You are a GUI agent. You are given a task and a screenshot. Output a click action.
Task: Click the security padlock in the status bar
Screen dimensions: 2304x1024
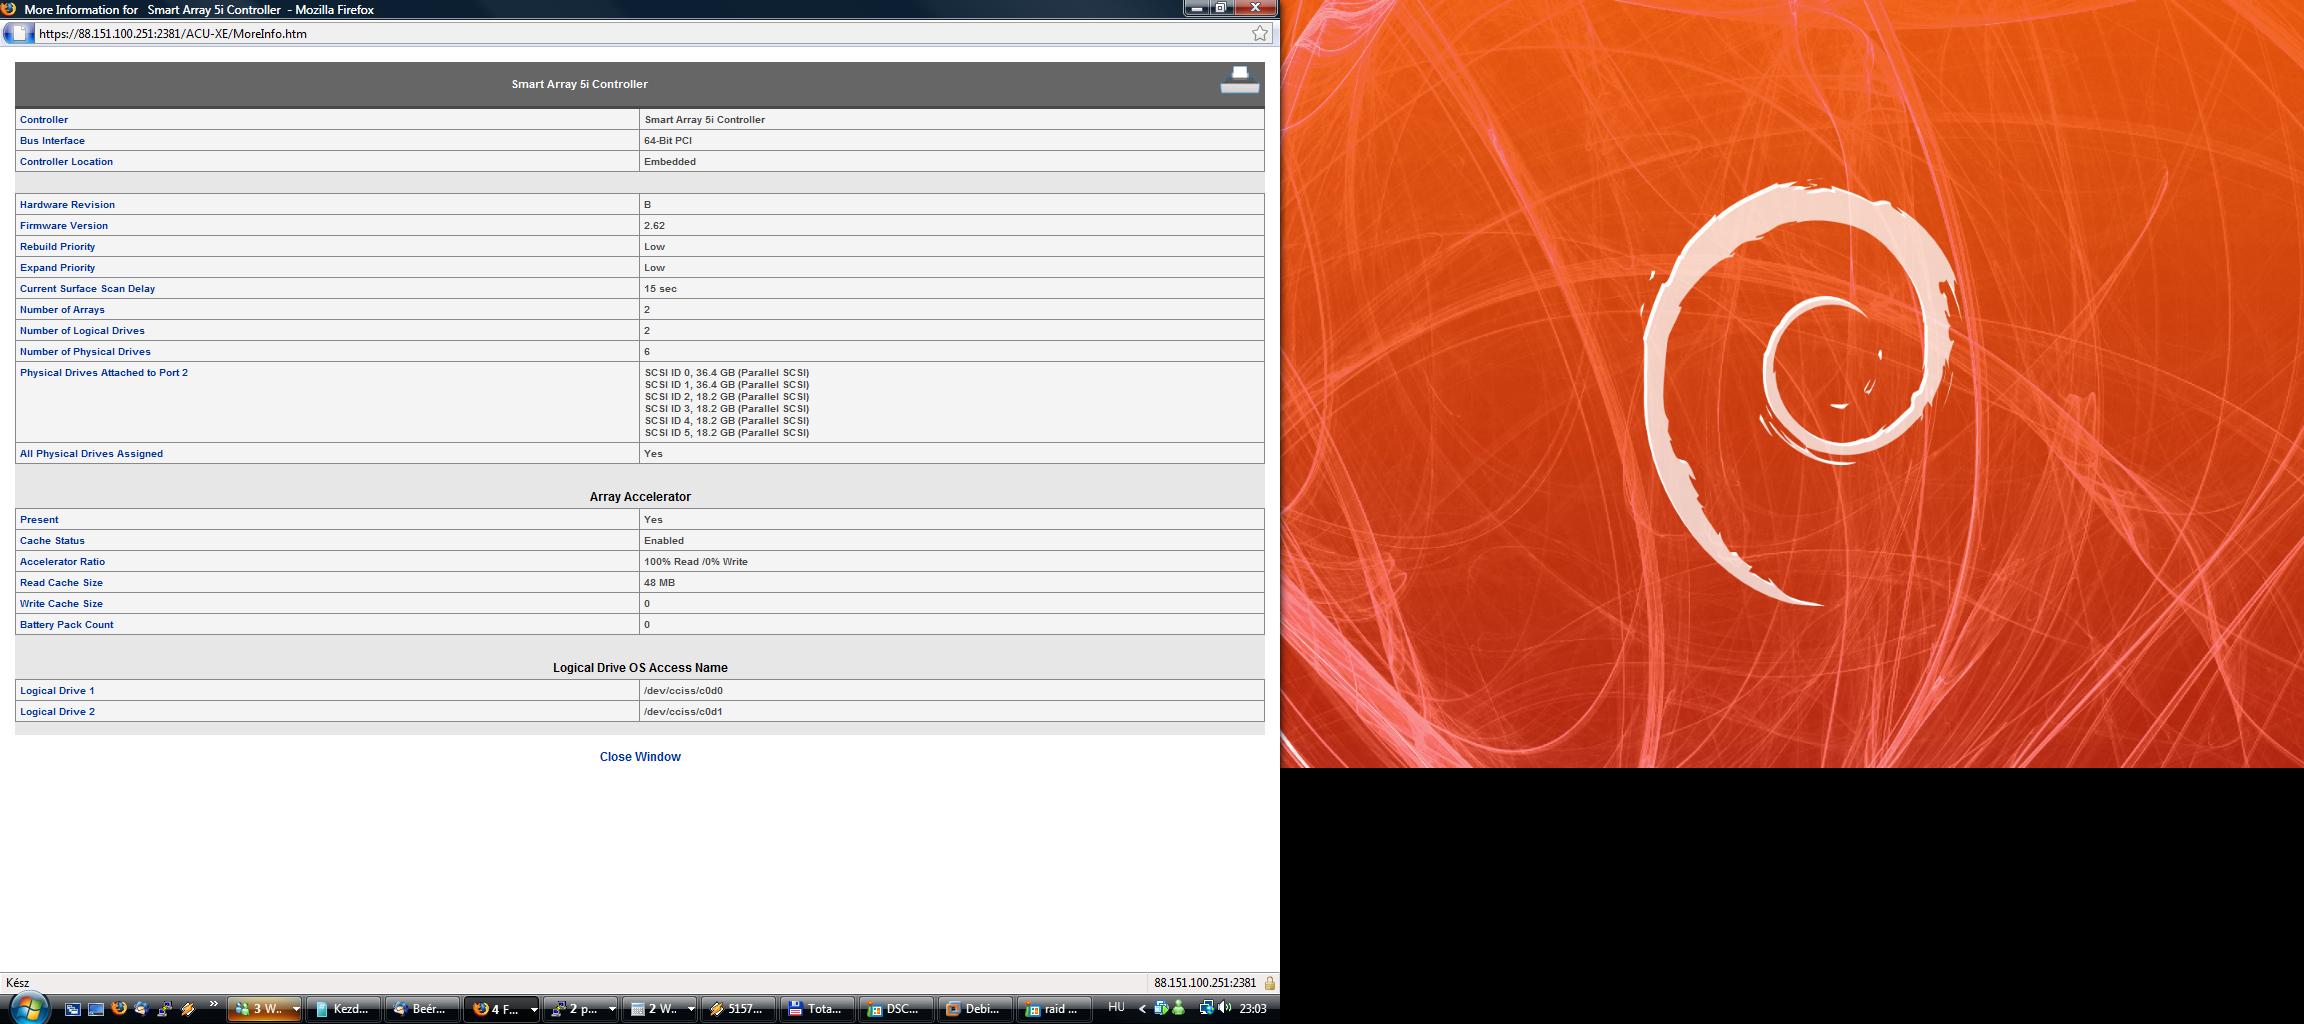tap(1269, 983)
